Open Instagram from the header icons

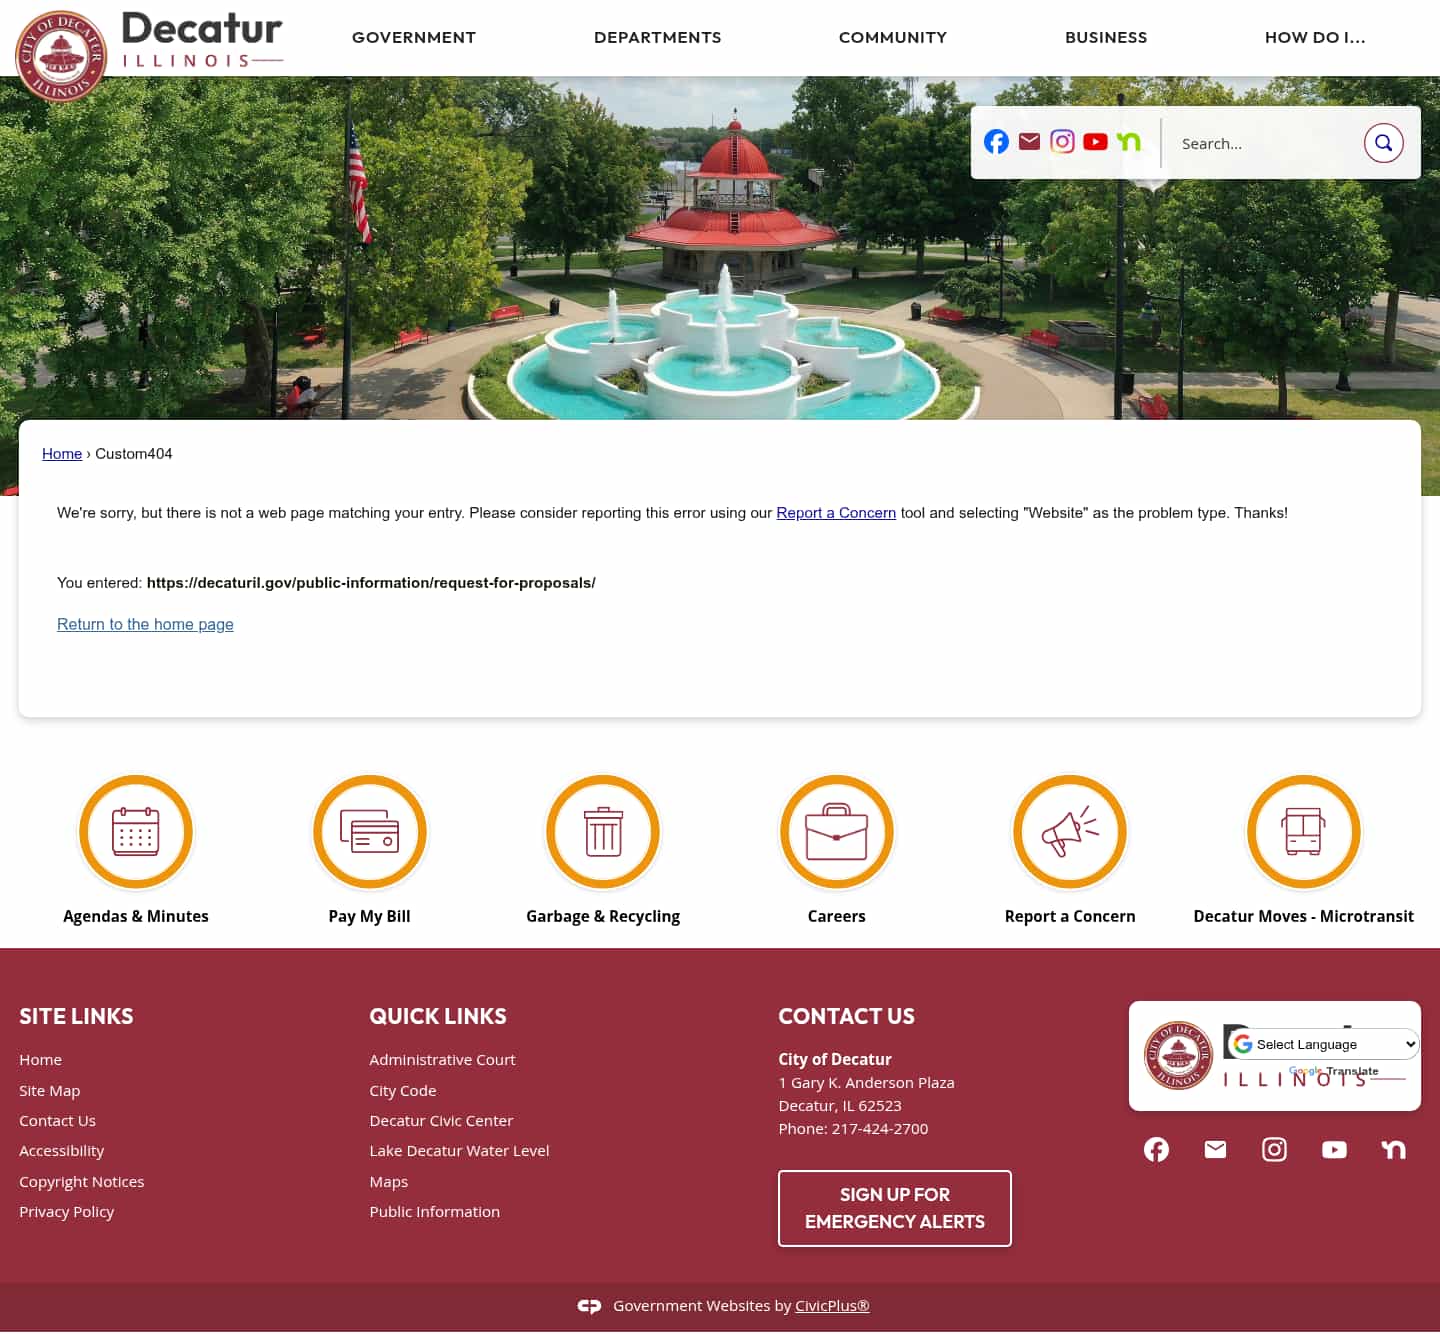tap(1062, 142)
